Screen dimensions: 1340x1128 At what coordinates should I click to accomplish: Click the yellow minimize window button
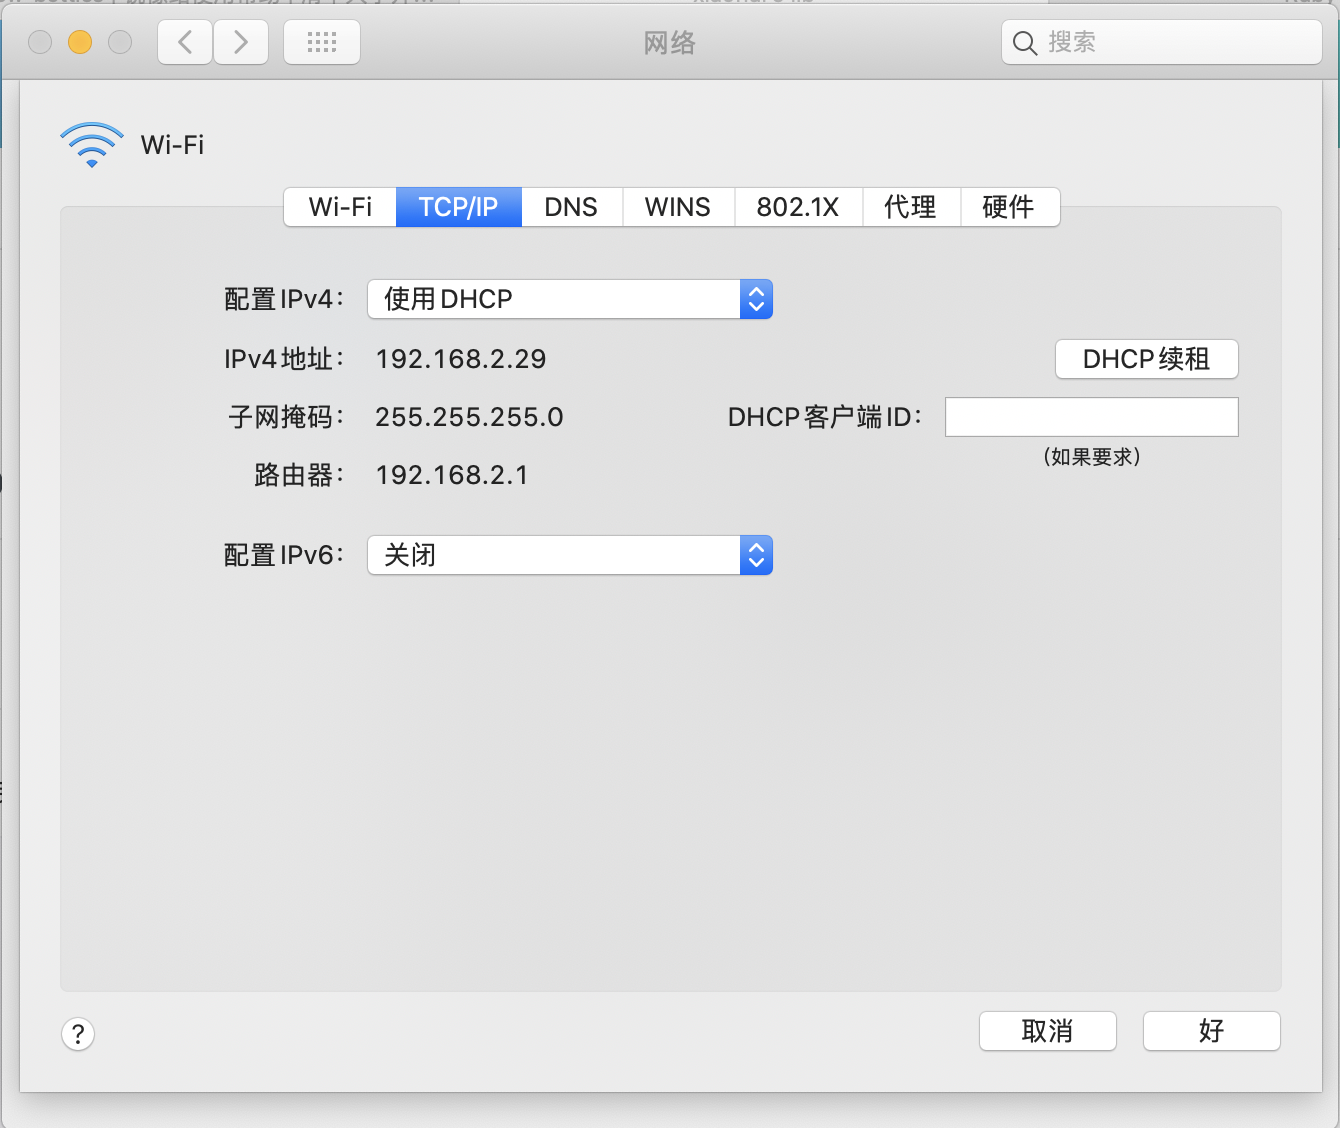[x=80, y=42]
